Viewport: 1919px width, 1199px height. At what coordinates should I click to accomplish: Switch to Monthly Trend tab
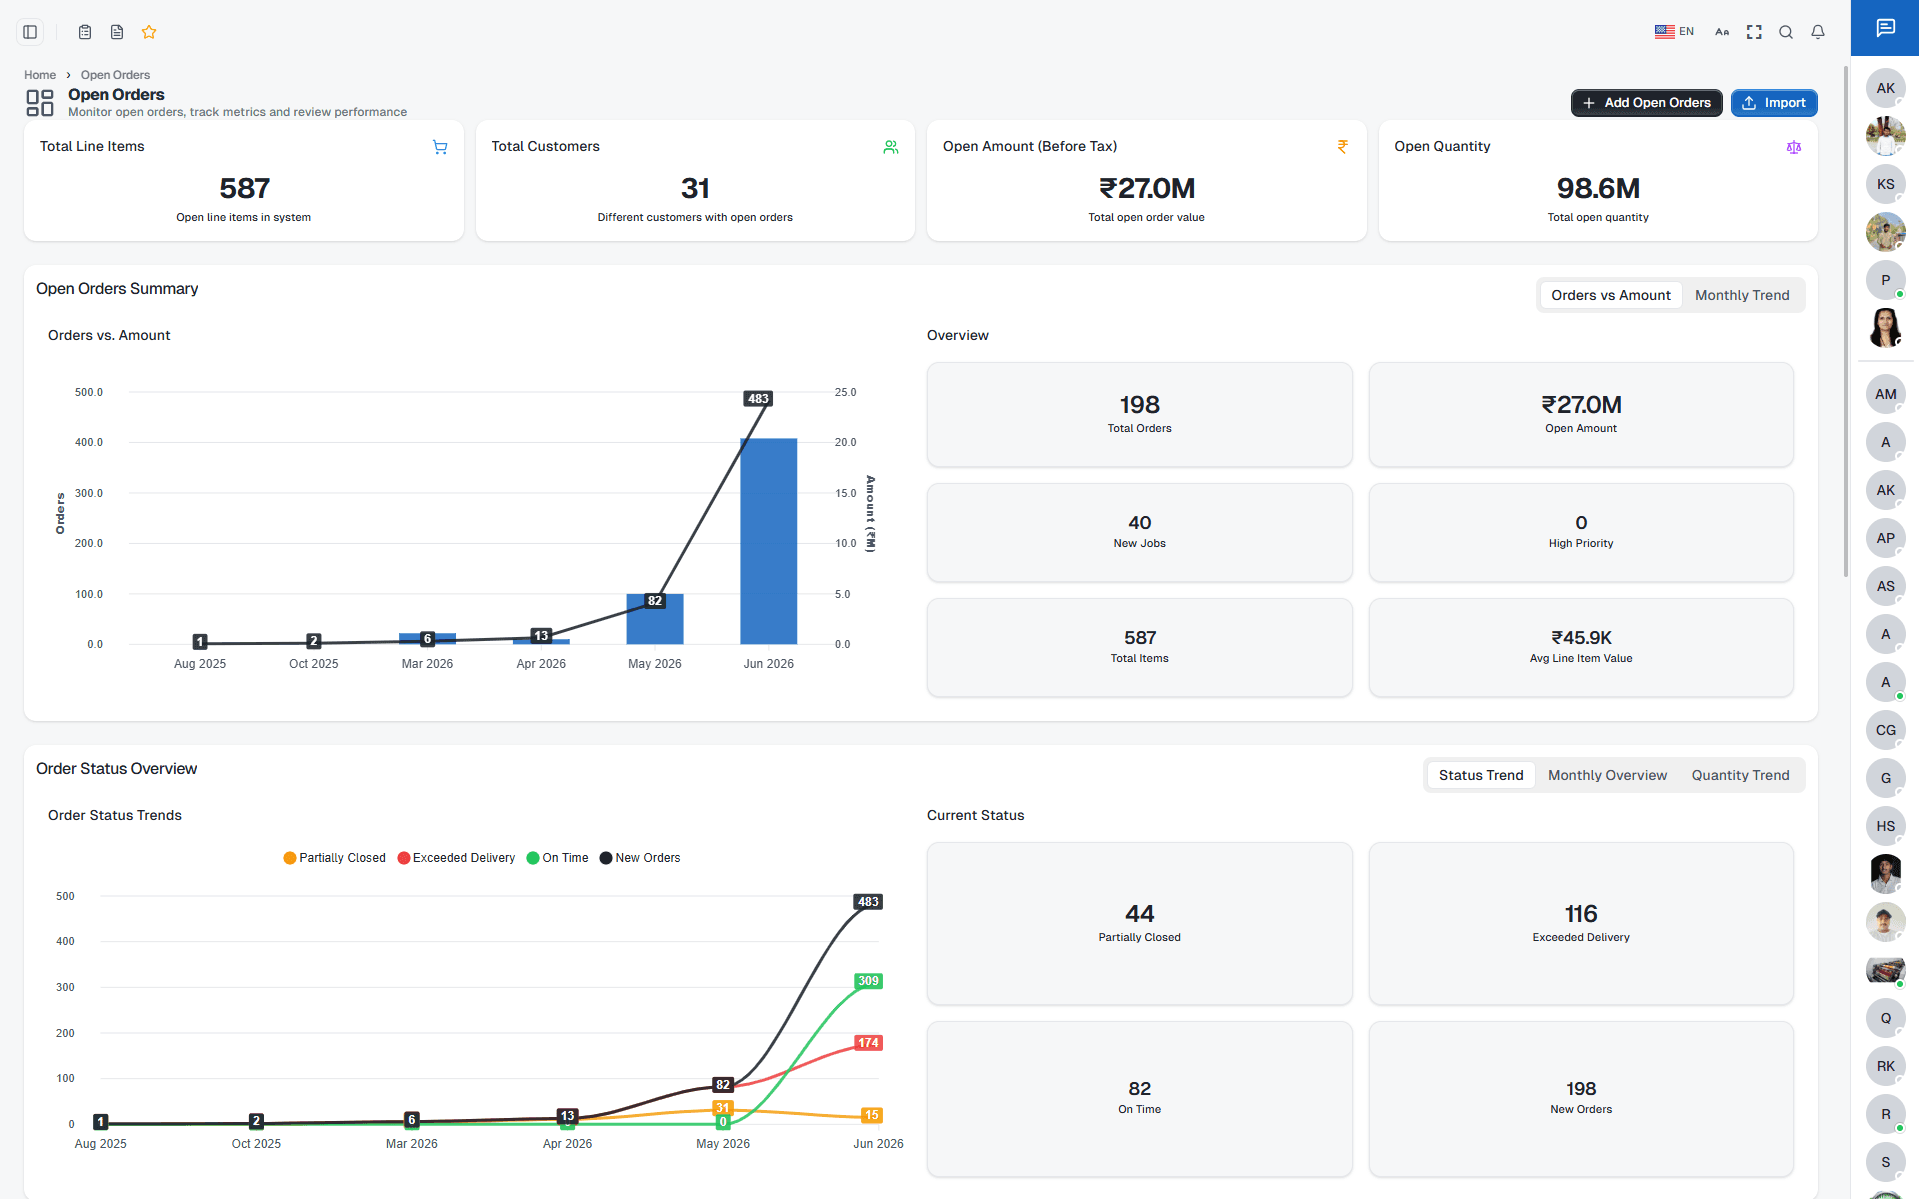pos(1742,295)
